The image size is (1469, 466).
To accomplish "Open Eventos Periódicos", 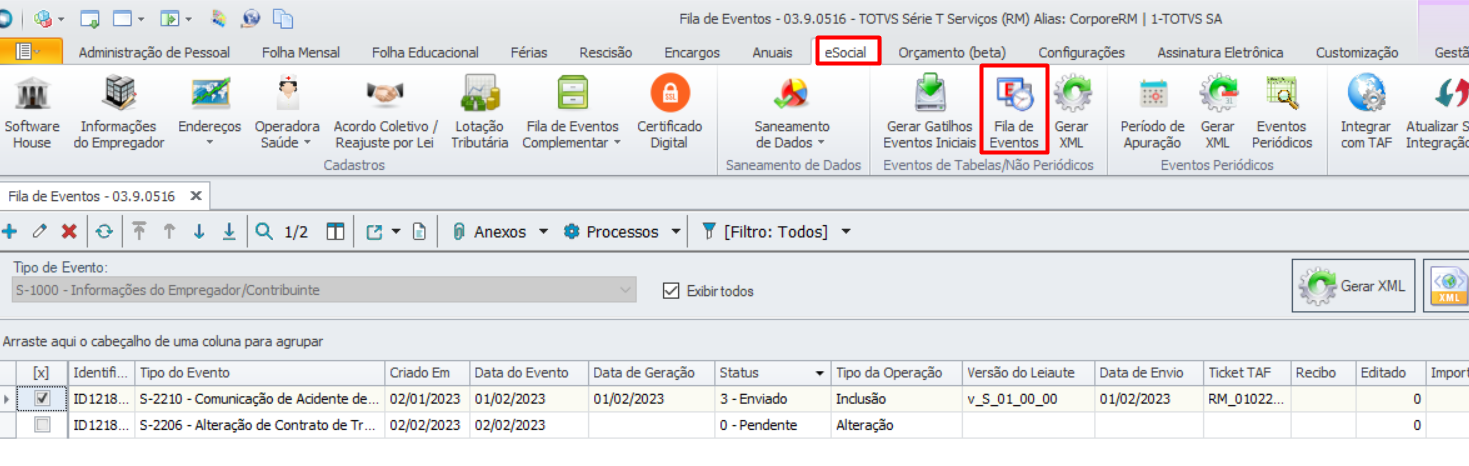I will [x=1282, y=113].
